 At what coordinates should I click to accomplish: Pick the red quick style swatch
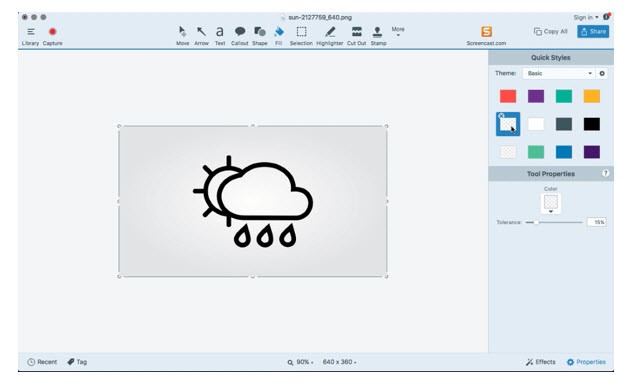508,96
